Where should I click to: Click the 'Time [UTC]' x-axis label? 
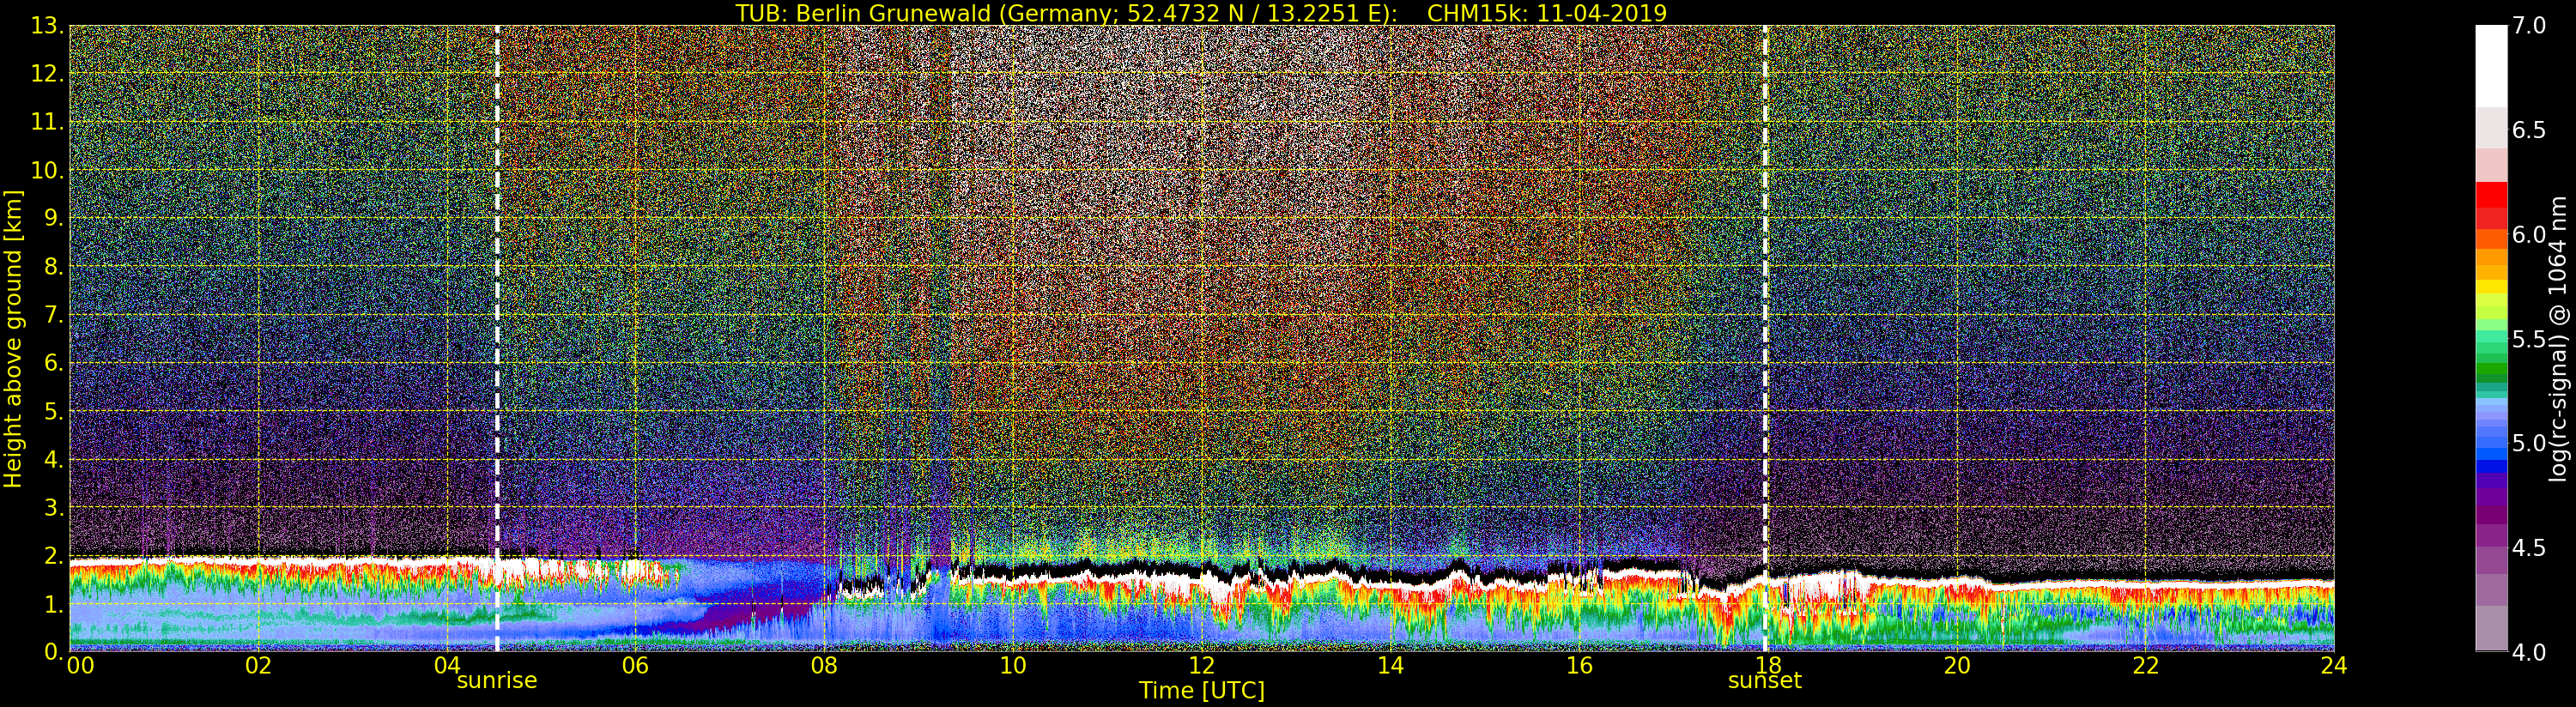1201,691
